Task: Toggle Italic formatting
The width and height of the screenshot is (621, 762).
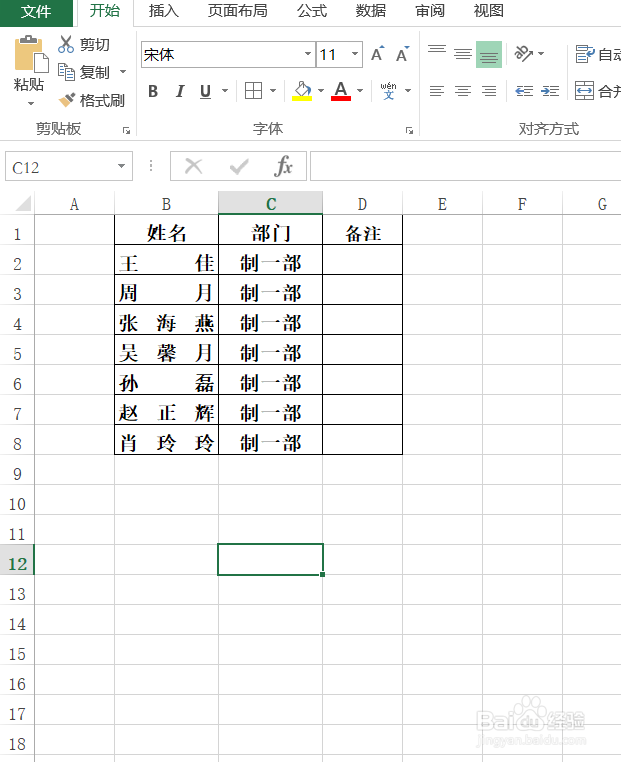Action: pyautogui.click(x=180, y=91)
